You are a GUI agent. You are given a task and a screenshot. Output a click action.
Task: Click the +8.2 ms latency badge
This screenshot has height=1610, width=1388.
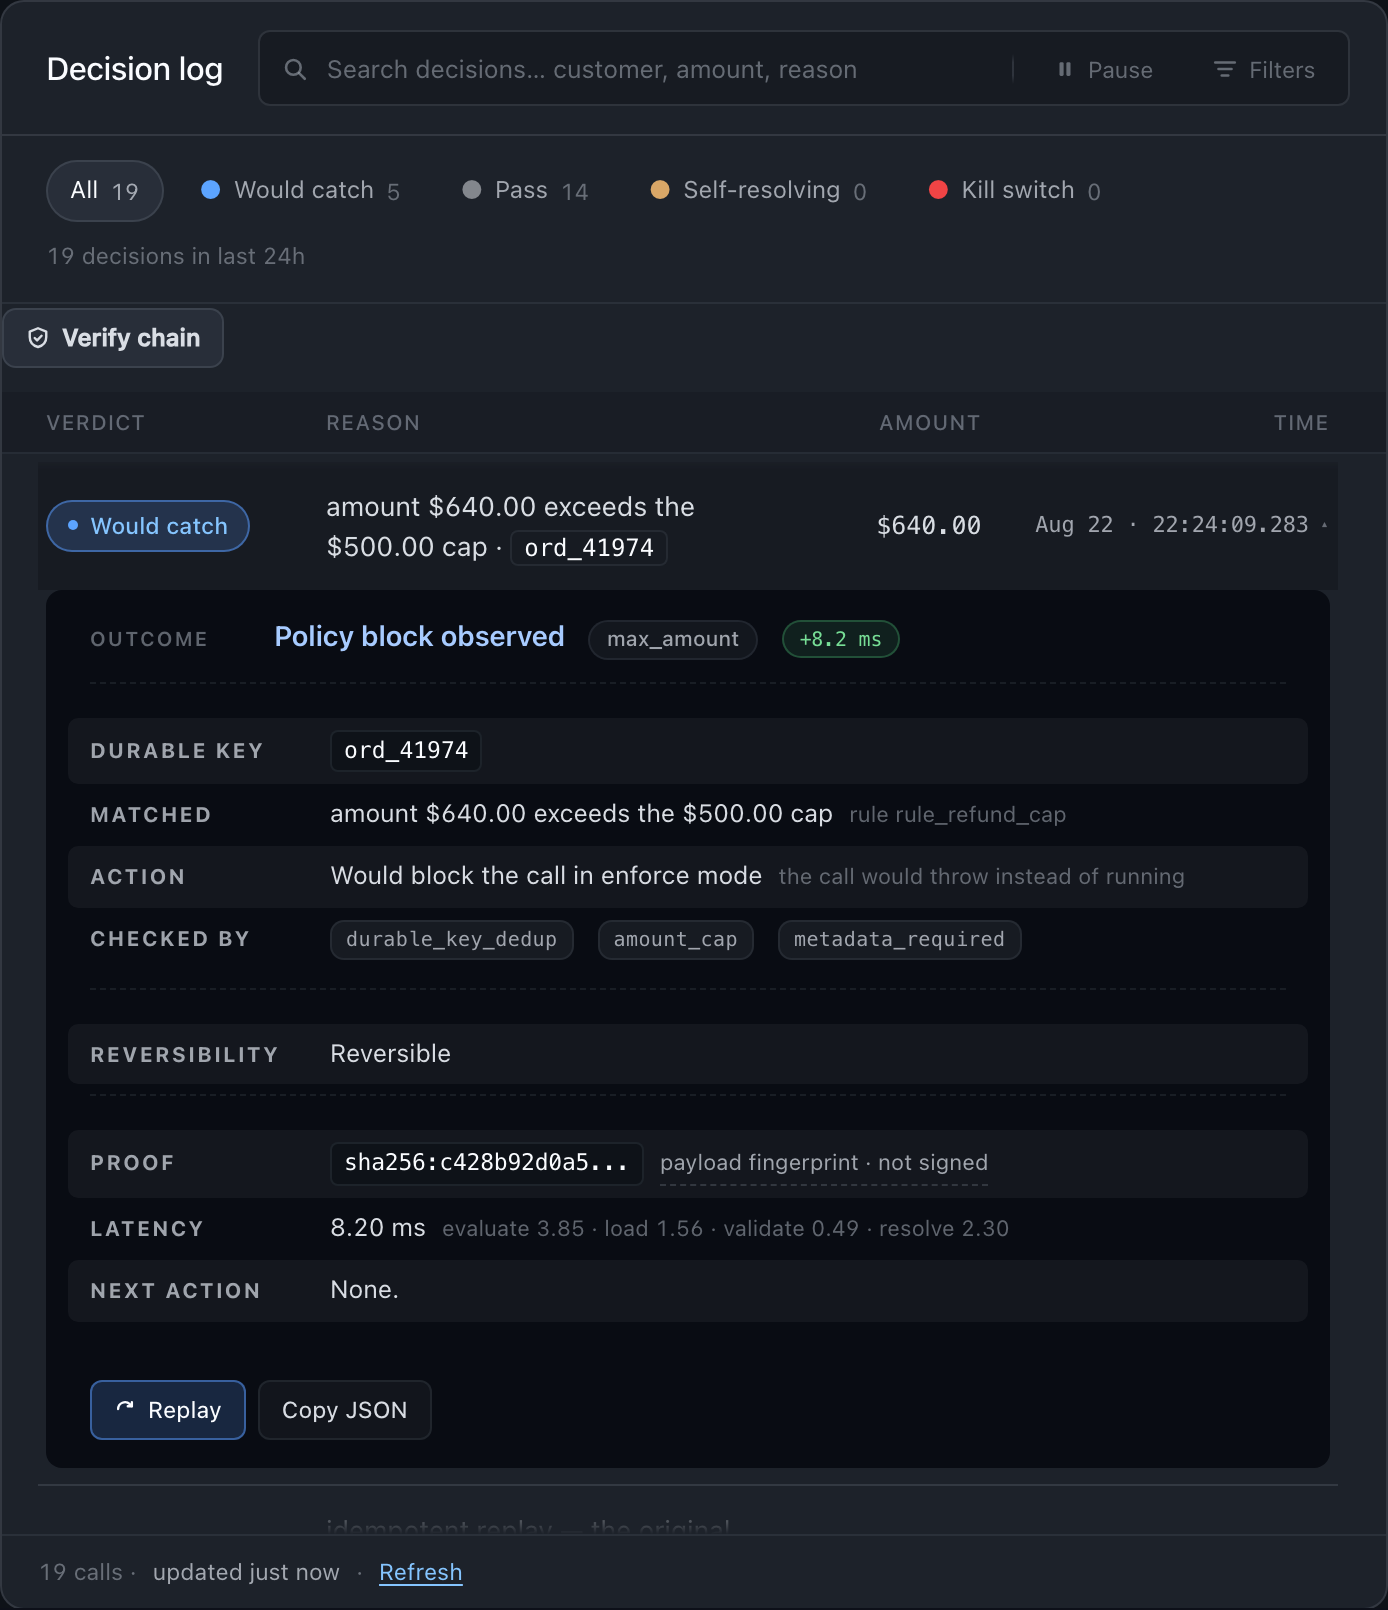[x=841, y=639]
